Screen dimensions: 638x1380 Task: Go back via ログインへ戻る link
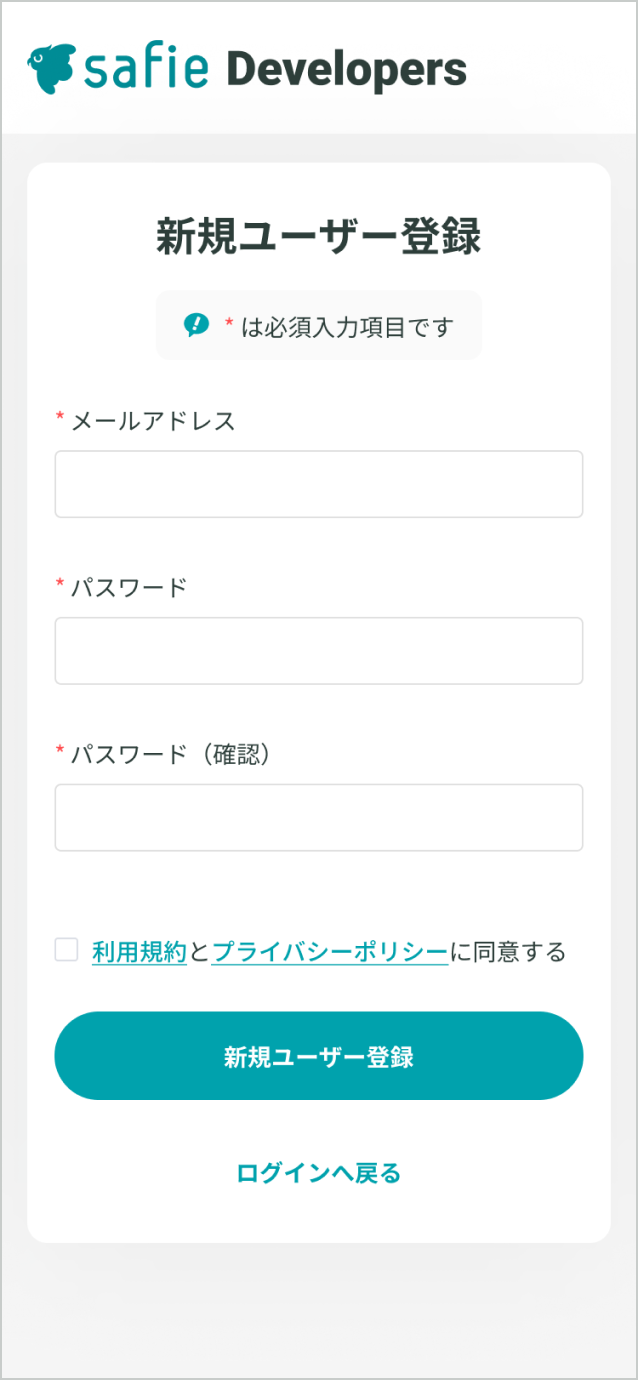pyautogui.click(x=319, y=1173)
